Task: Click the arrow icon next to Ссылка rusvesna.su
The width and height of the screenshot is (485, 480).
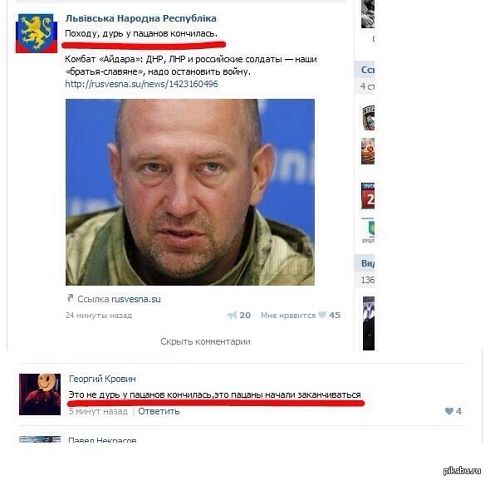Action: click(x=70, y=298)
